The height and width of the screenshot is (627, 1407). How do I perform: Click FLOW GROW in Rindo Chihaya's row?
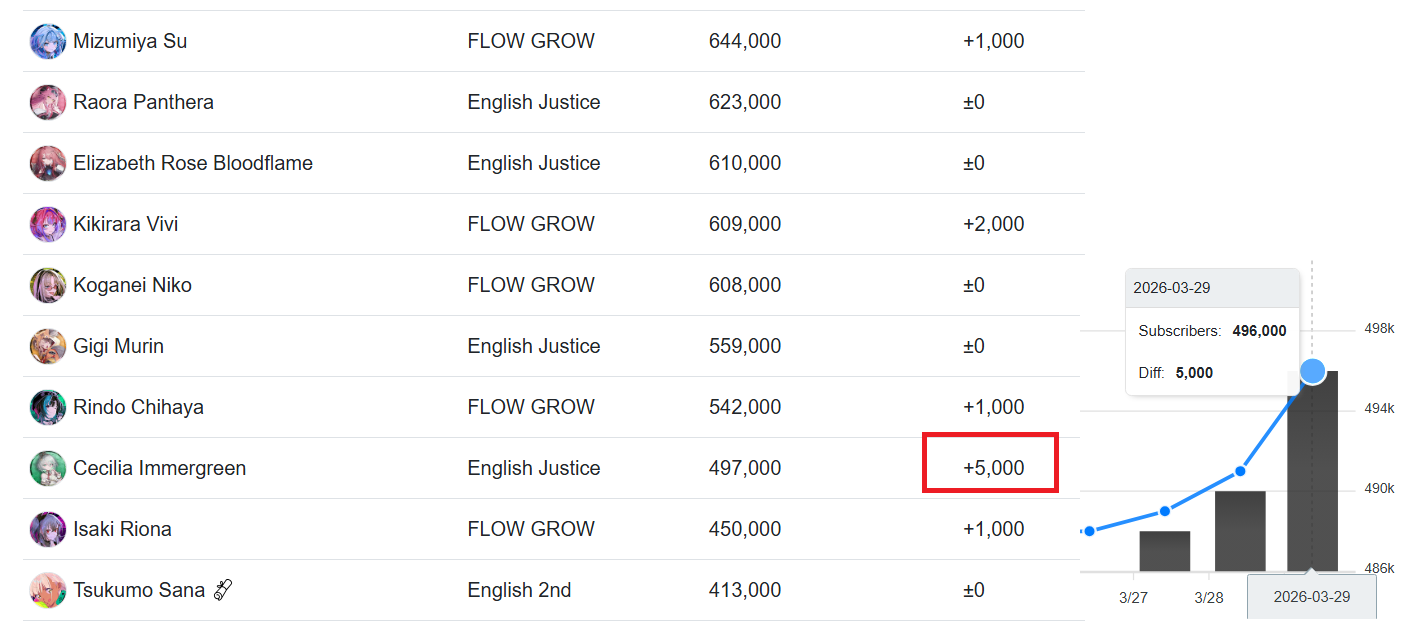coord(531,408)
